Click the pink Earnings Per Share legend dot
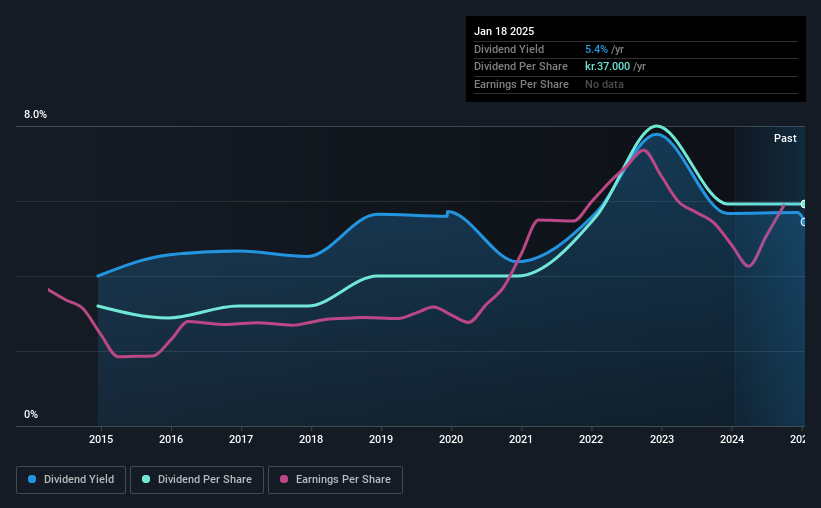This screenshot has height=508, width=821. tap(284, 479)
